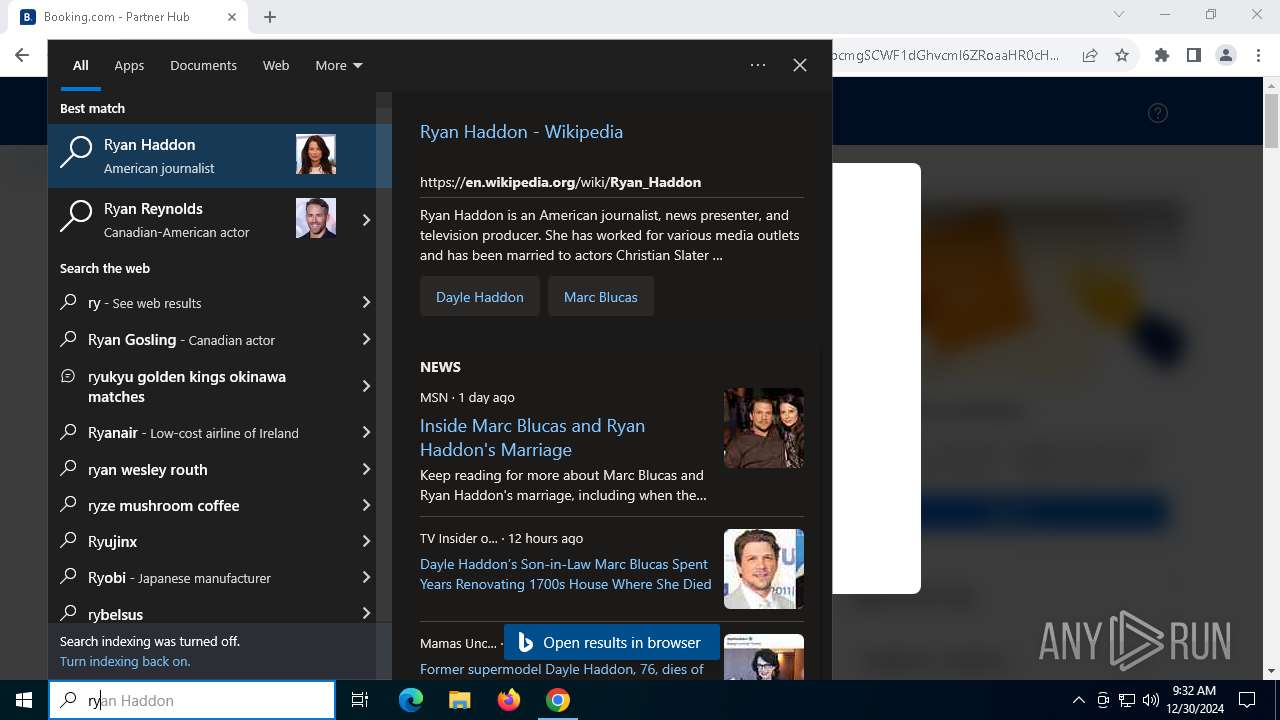Viewport: 1280px width, 720px height.
Task: Open the Ryan Haddon - Wikipedia title link
Action: [521, 132]
